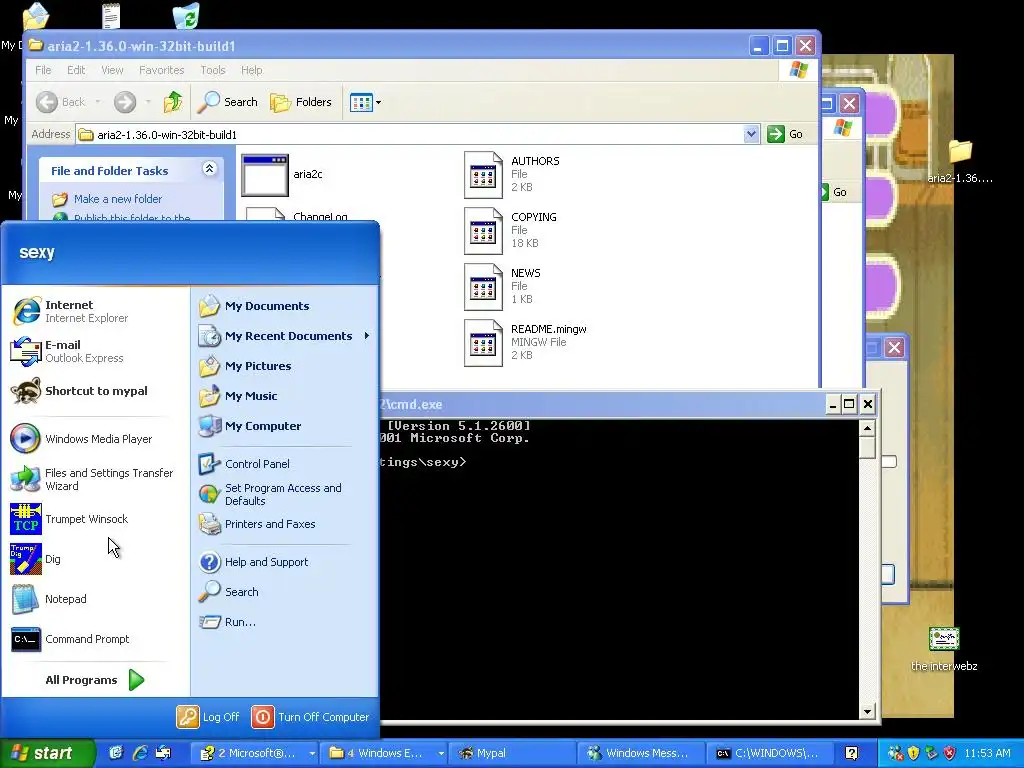
Task: Collapse File and Folder Tasks panel
Action: [x=209, y=169]
